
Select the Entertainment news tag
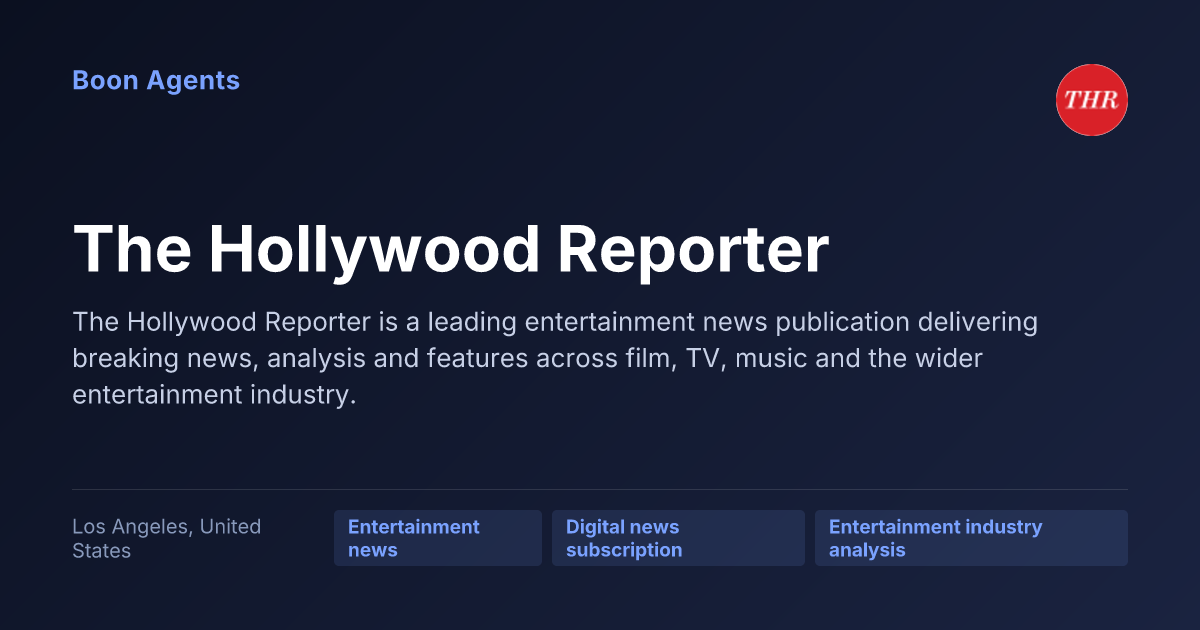(x=438, y=538)
